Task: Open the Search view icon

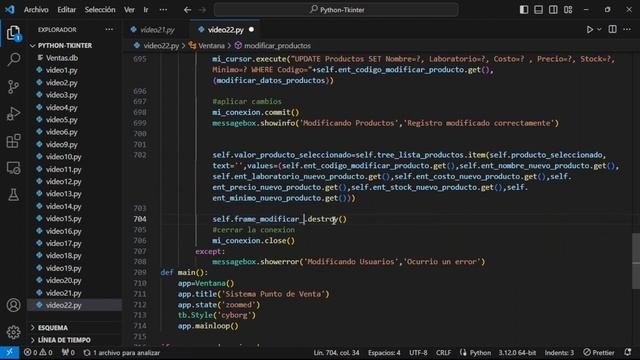Action: tap(13, 60)
